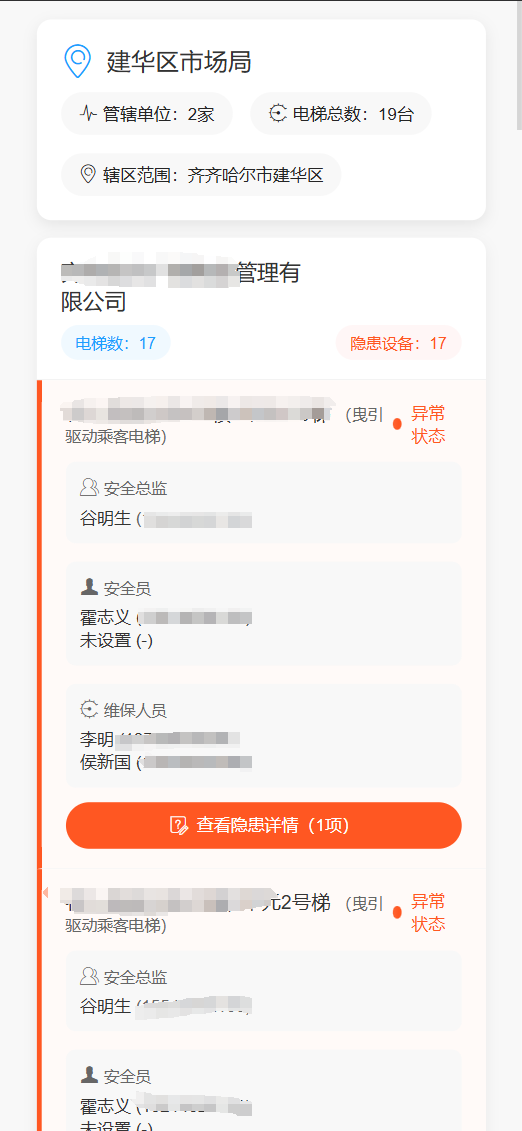Click the 辖区范围：齐齐哈尔市建华区 chip

pyautogui.click(x=201, y=175)
